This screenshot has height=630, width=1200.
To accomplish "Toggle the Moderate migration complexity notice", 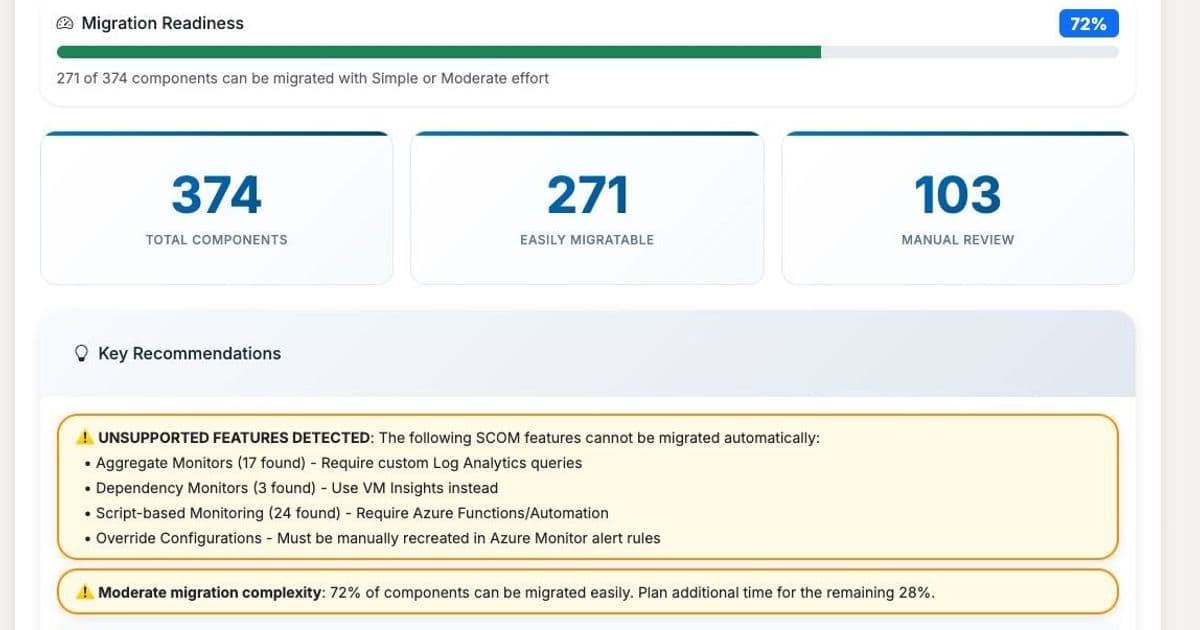I will click(x=588, y=591).
